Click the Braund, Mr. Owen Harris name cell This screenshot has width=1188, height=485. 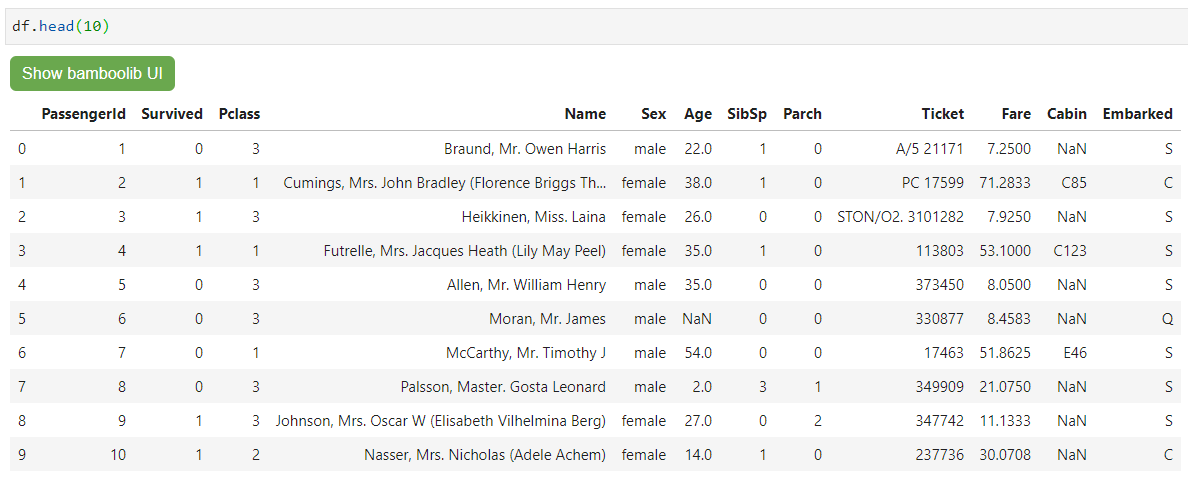(x=525, y=149)
